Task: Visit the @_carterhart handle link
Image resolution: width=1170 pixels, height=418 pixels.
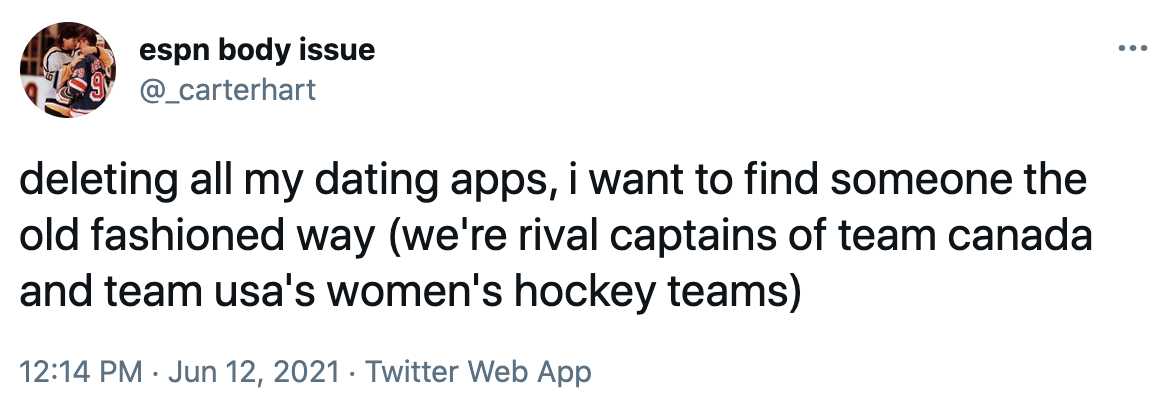Action: [227, 89]
